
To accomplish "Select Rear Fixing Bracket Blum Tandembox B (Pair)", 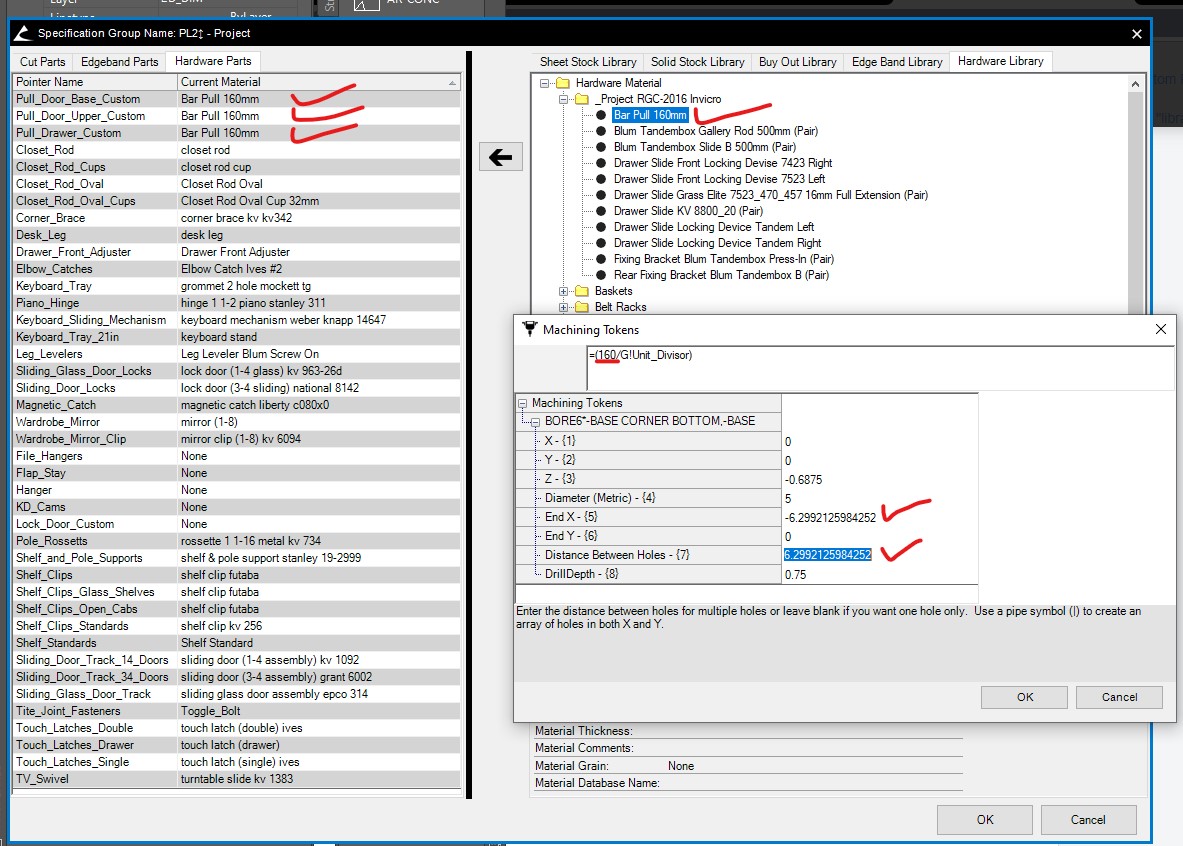I will click(x=721, y=275).
